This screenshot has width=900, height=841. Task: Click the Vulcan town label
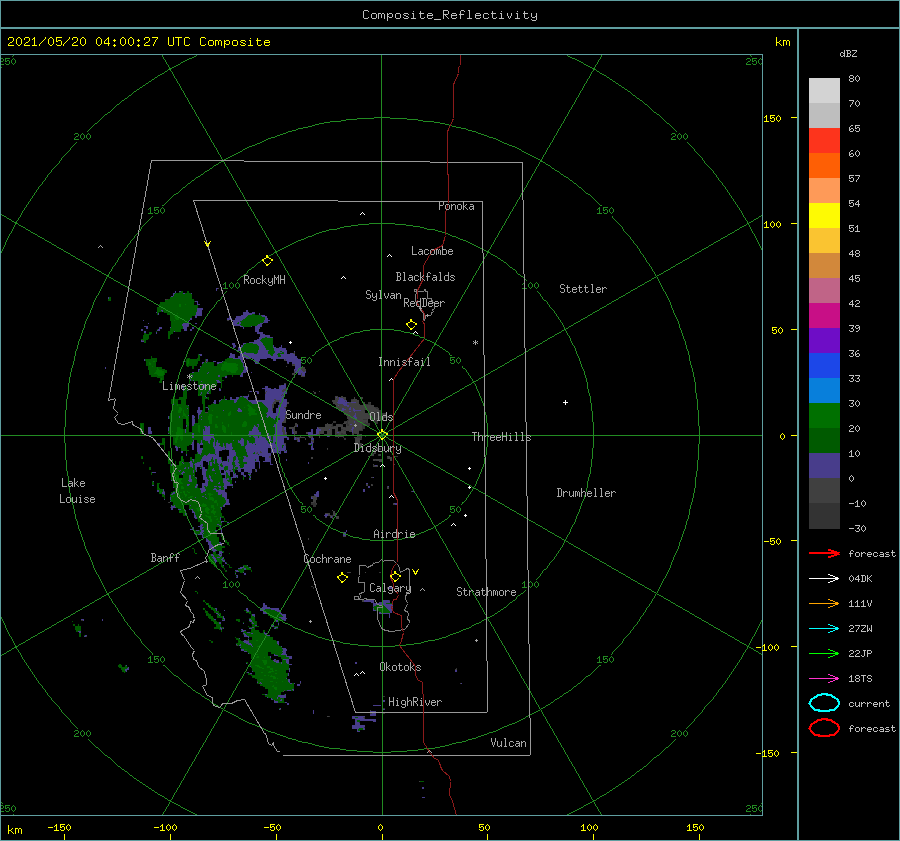coord(509,743)
